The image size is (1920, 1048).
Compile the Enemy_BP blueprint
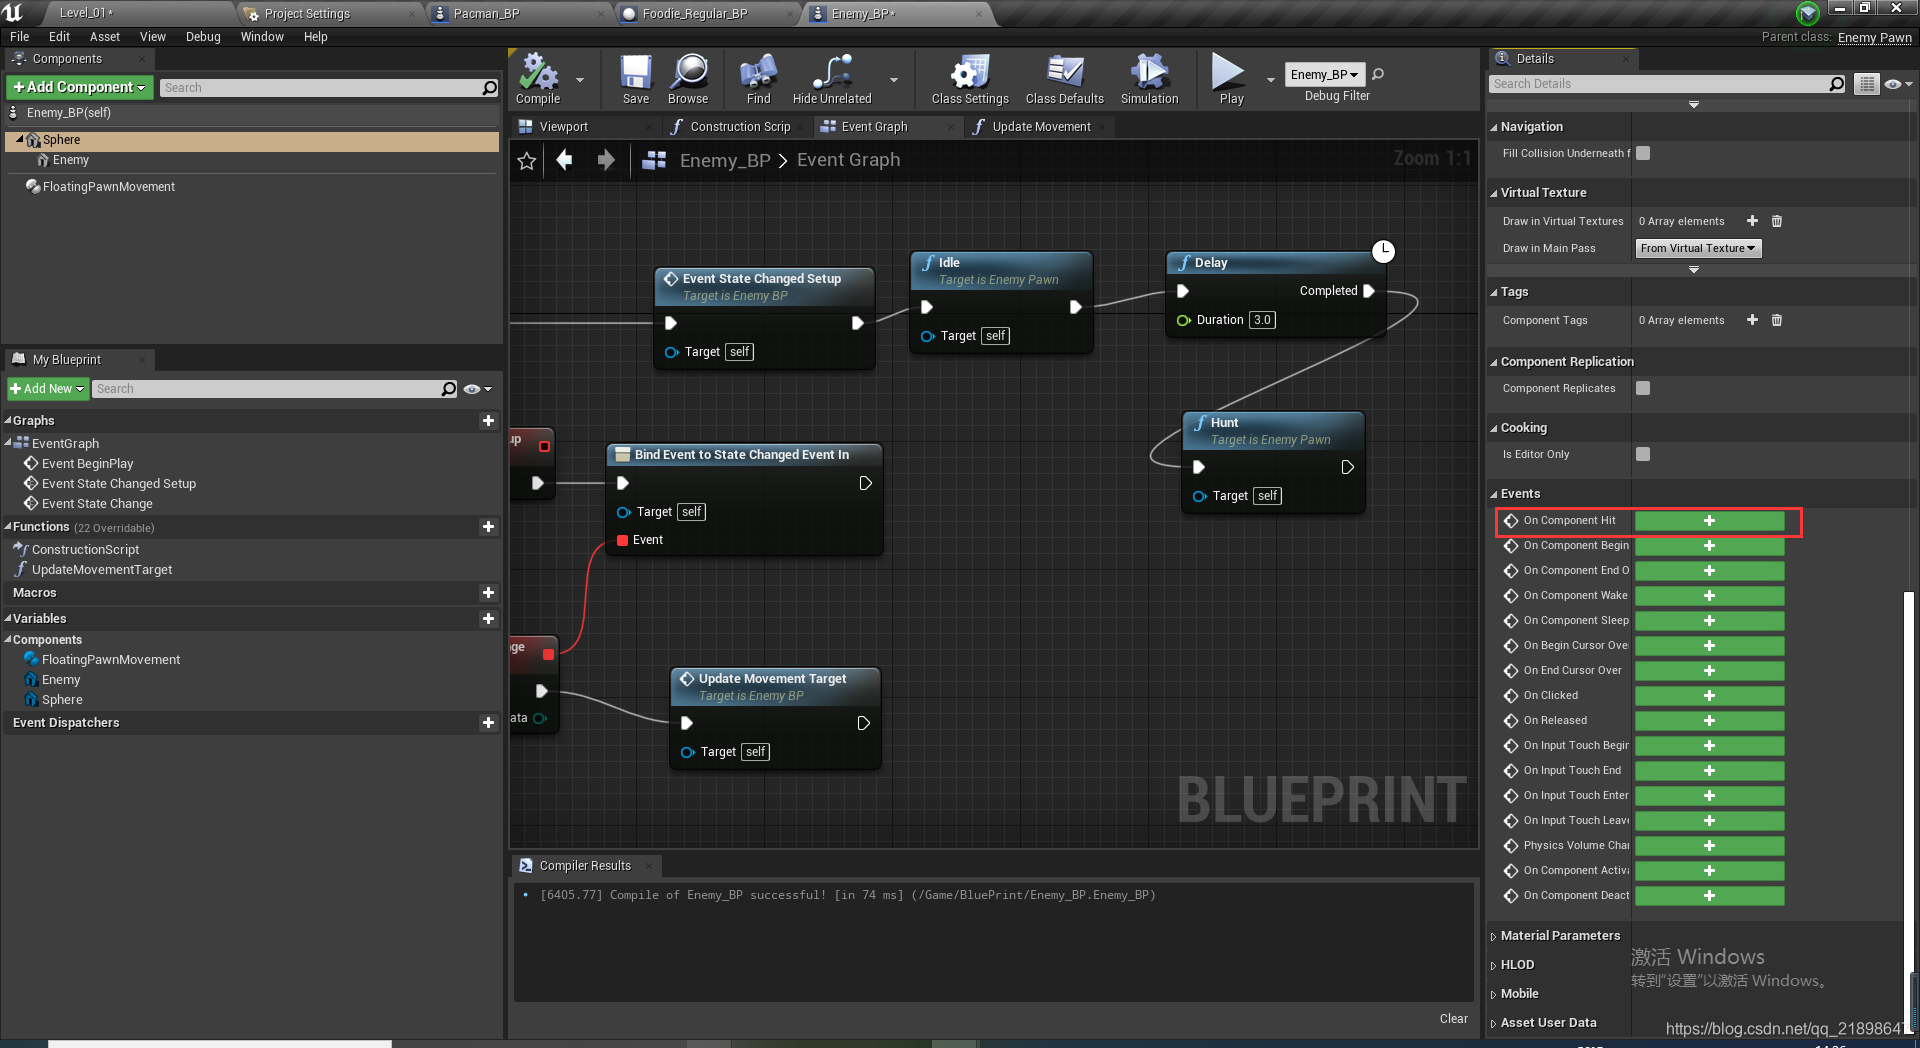(x=538, y=78)
